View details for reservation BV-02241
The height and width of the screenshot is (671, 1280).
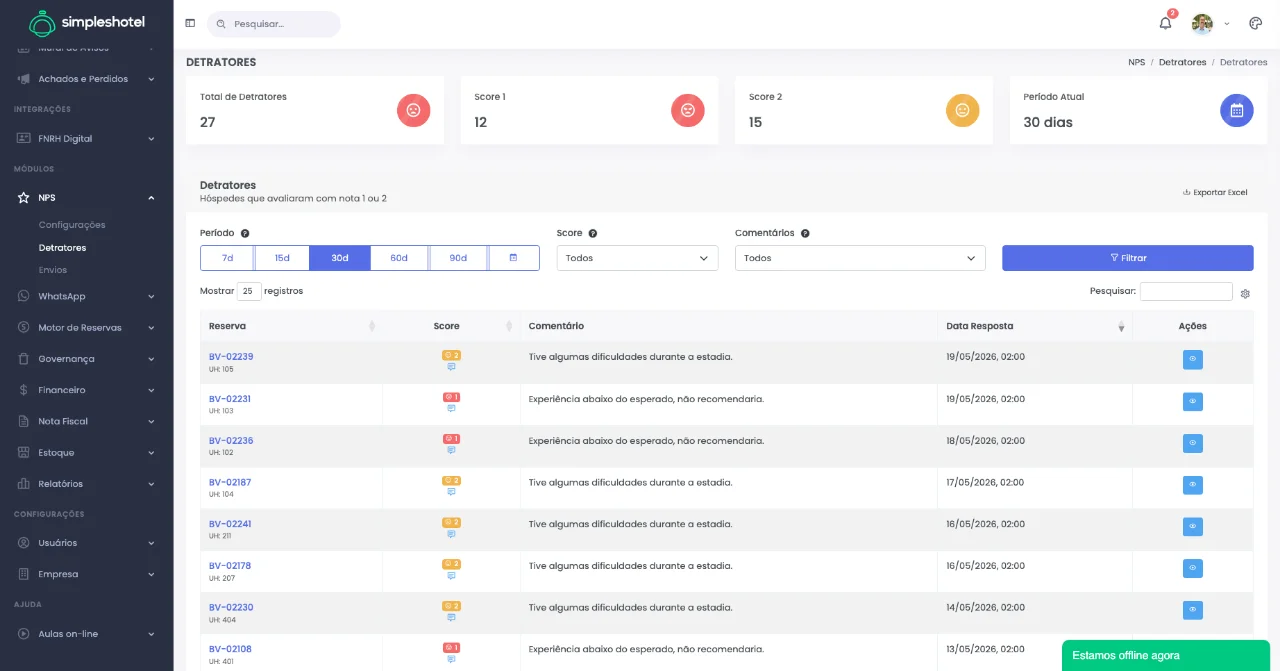[x=1192, y=526]
